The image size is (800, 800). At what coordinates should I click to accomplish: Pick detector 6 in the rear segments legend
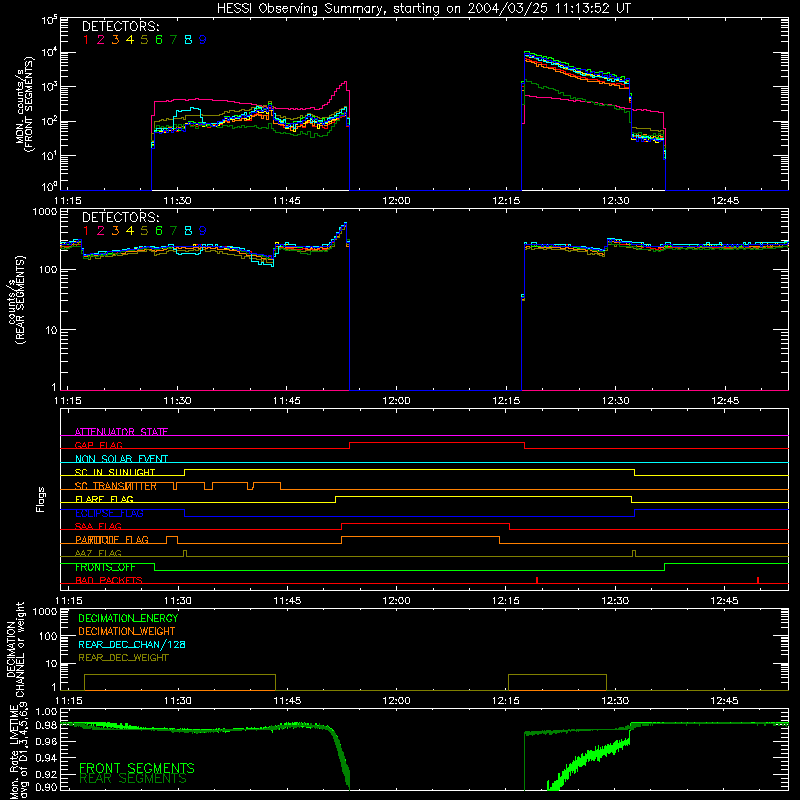click(159, 231)
